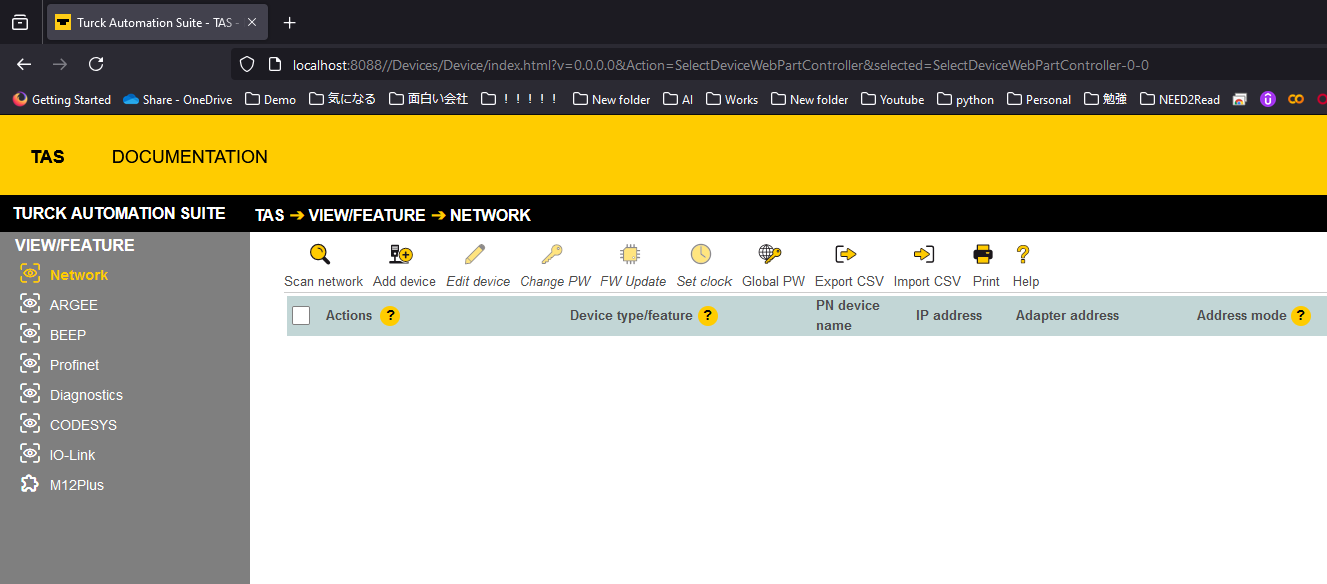This screenshot has width=1327, height=584.
Task: Open the Works bookmarks folder
Action: (x=732, y=99)
